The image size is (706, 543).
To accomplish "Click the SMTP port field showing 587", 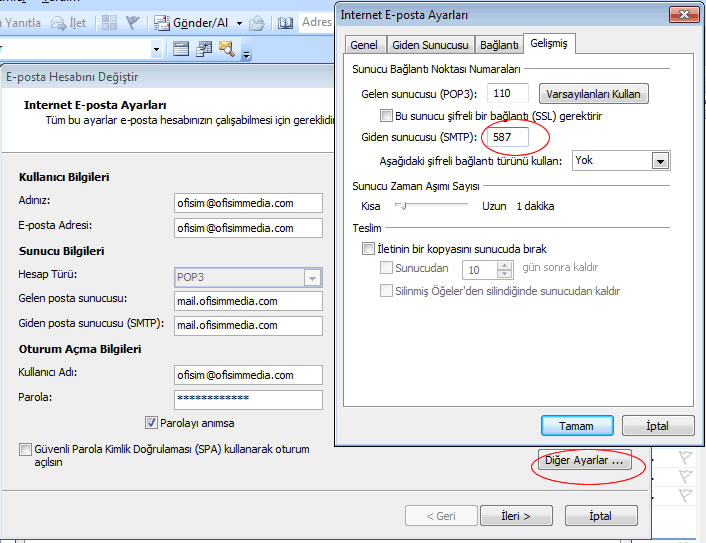I will click(507, 137).
